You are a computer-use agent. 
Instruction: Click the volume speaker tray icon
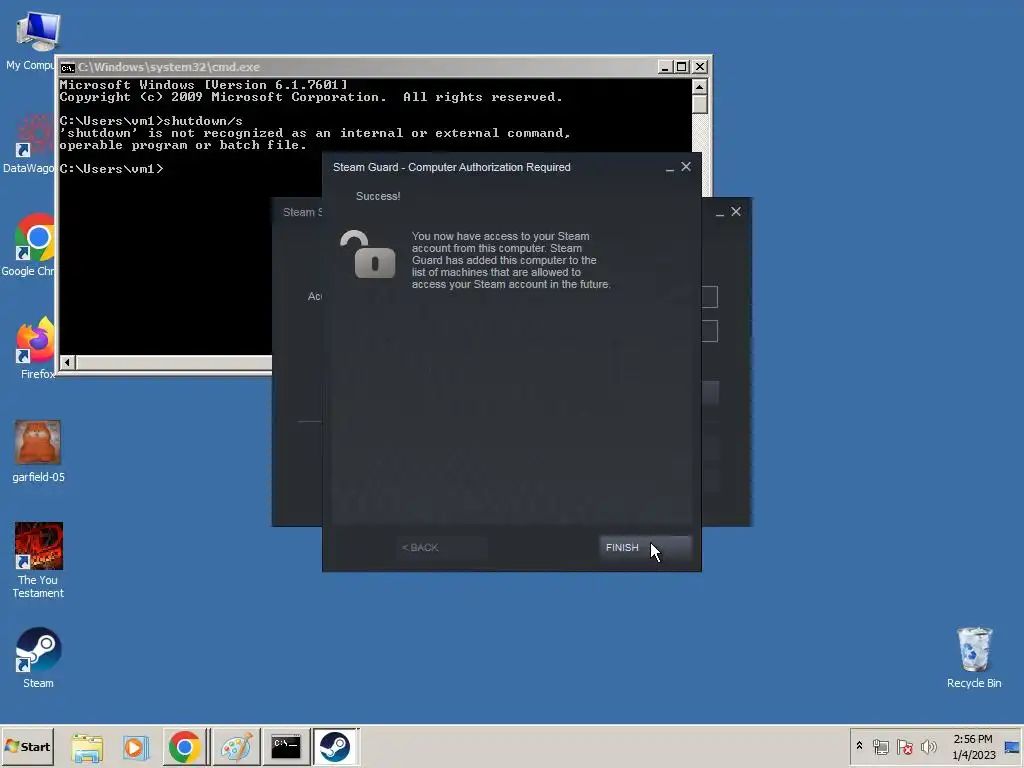pyautogui.click(x=928, y=746)
